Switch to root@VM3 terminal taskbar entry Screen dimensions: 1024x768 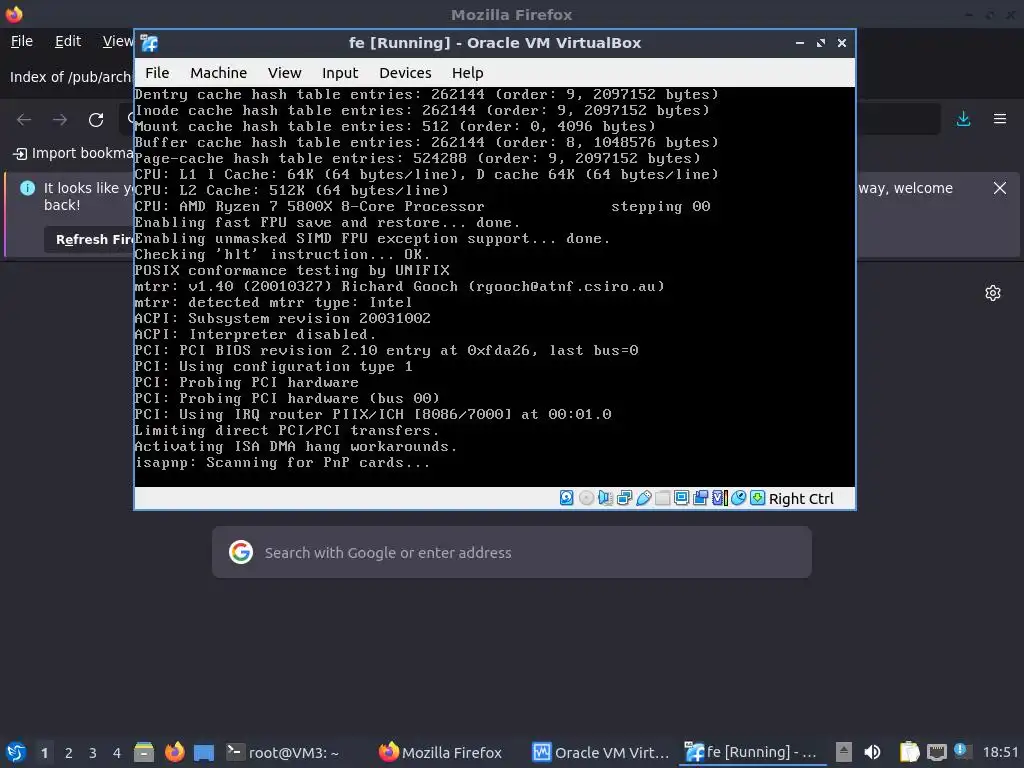coord(283,752)
